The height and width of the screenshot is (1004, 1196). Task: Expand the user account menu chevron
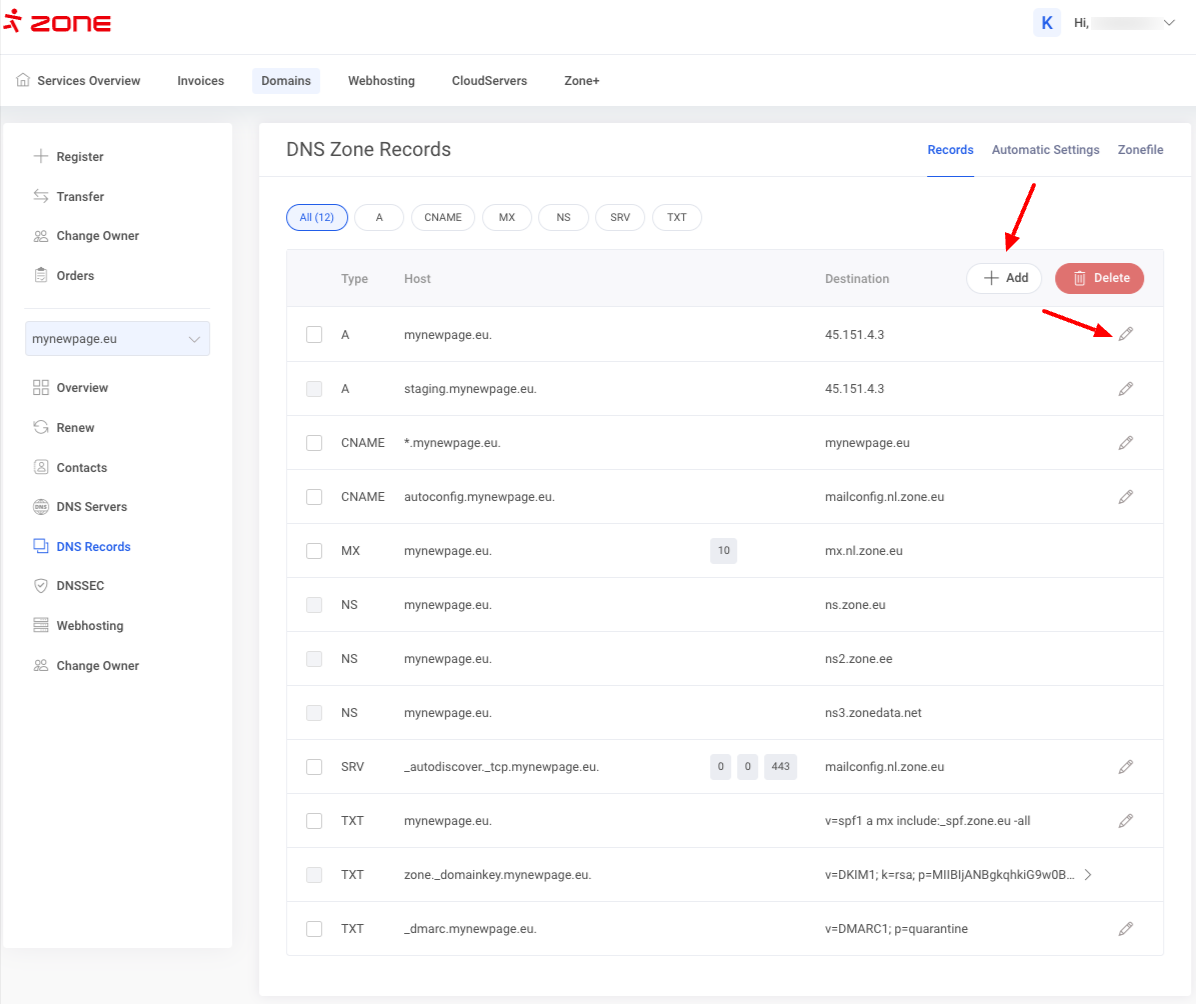[1169, 23]
